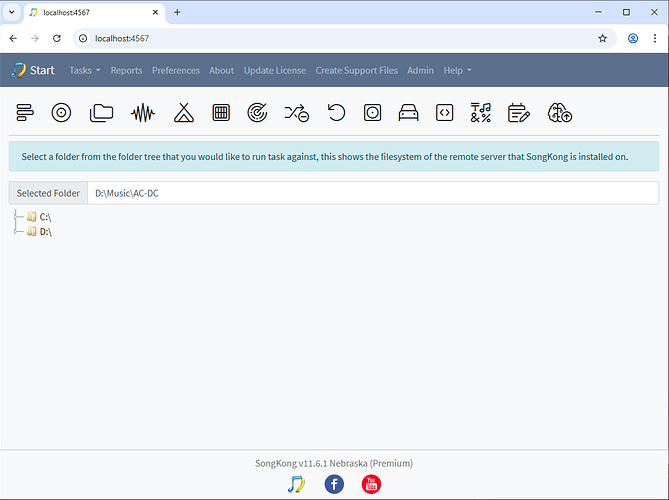Open the Reports menu item
The image size is (669, 500).
126,70
